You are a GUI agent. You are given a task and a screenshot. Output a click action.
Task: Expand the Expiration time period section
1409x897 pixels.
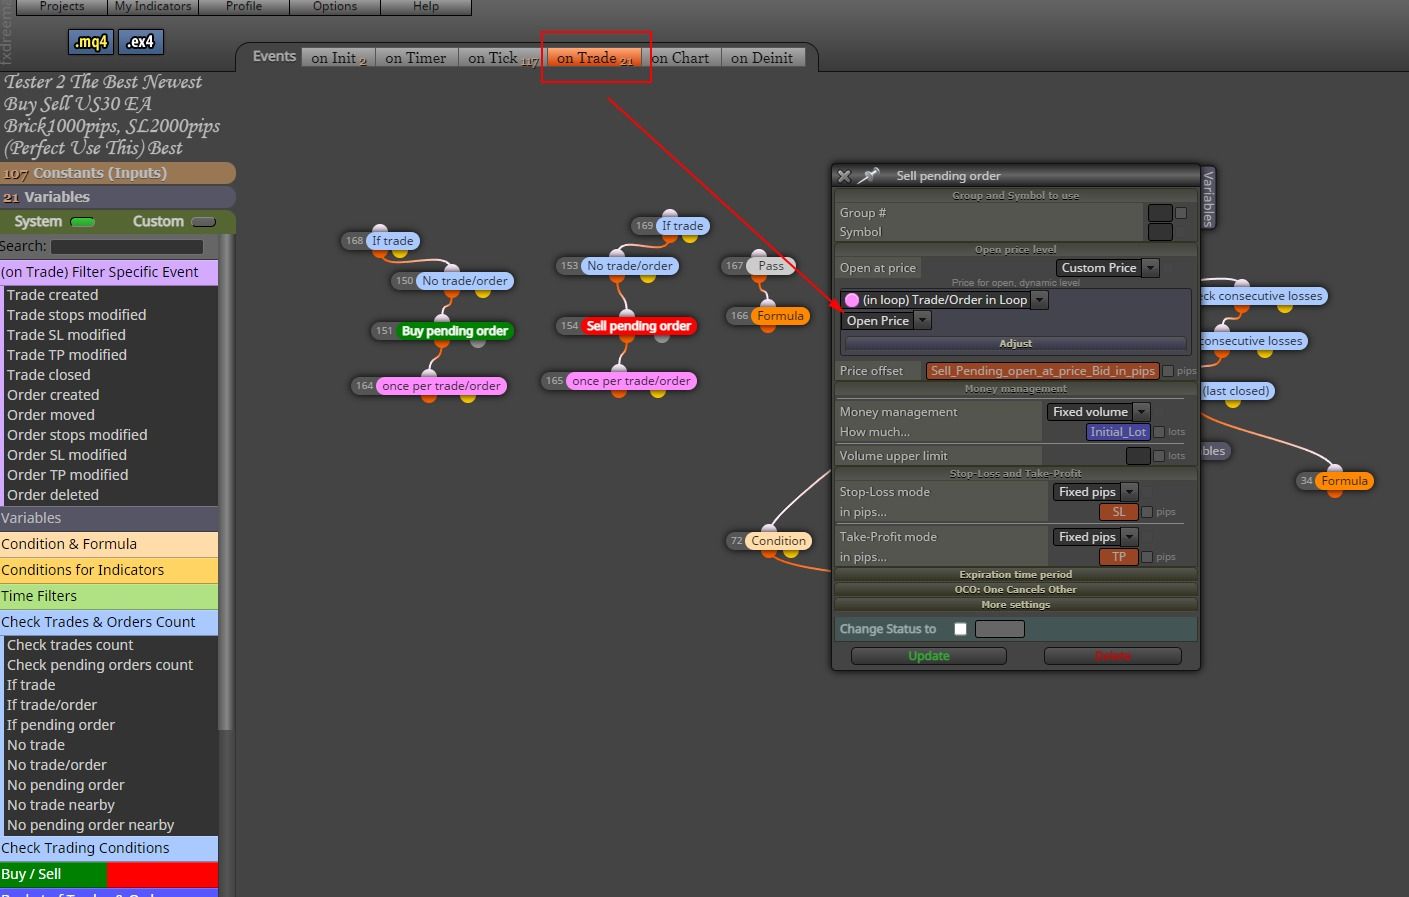[x=1015, y=574]
